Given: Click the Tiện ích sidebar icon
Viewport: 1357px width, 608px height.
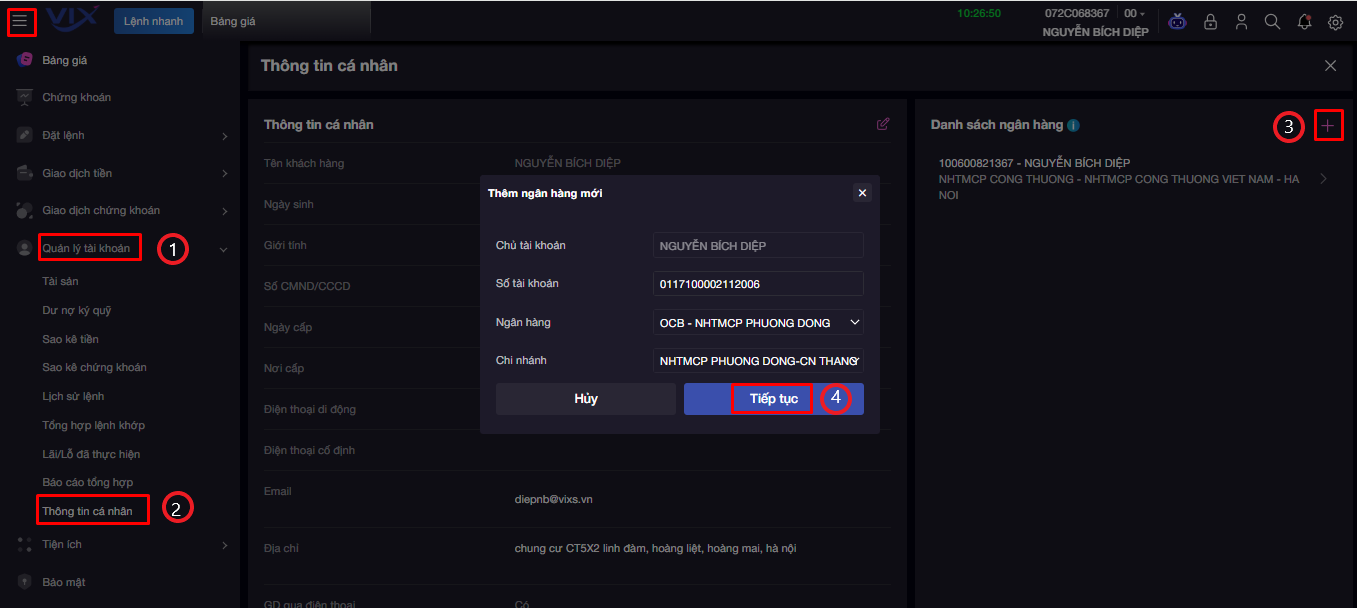Looking at the screenshot, I should [25, 544].
